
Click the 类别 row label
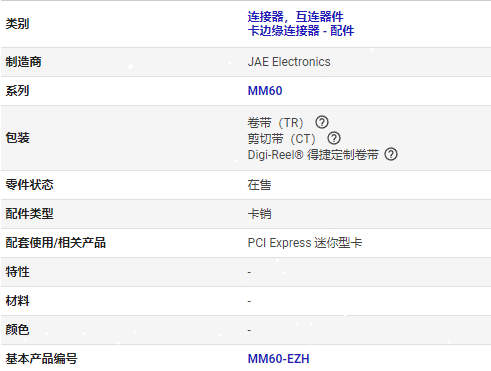[17, 24]
